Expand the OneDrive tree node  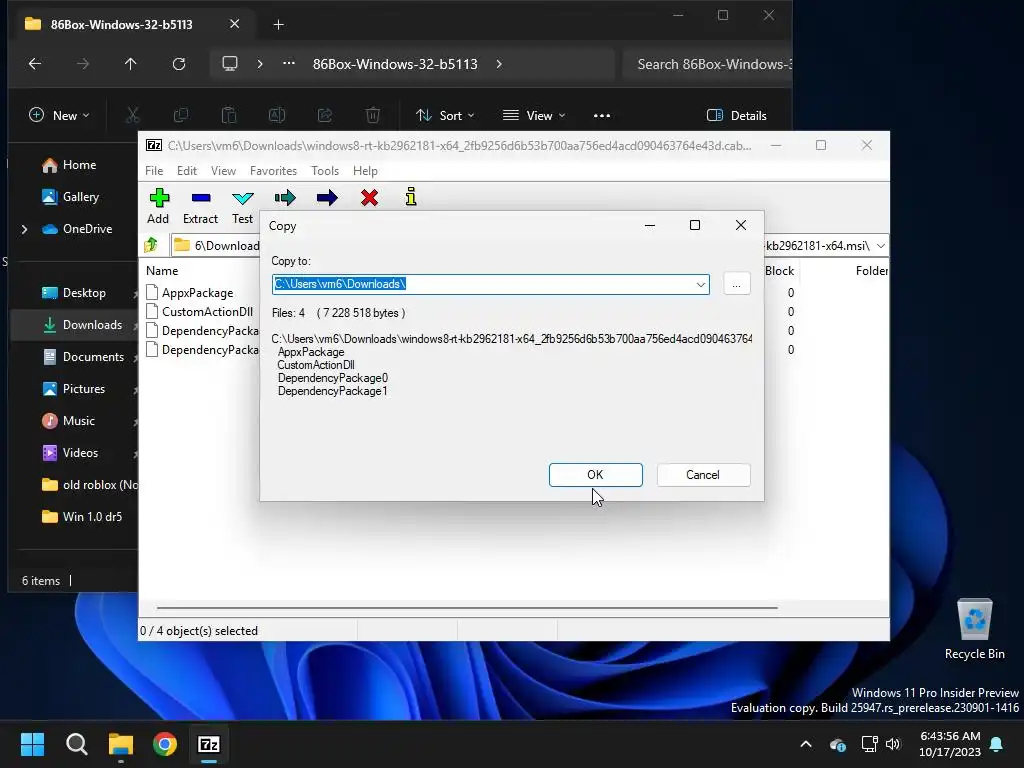coord(24,229)
